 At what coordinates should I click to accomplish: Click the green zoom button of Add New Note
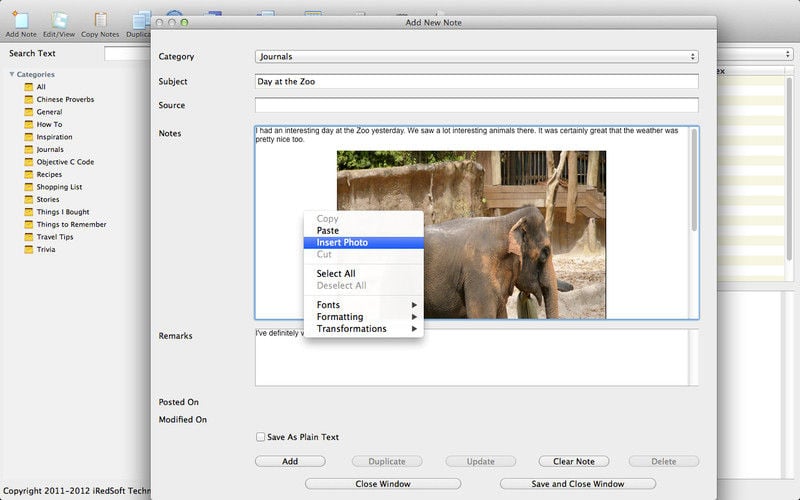pos(184,22)
